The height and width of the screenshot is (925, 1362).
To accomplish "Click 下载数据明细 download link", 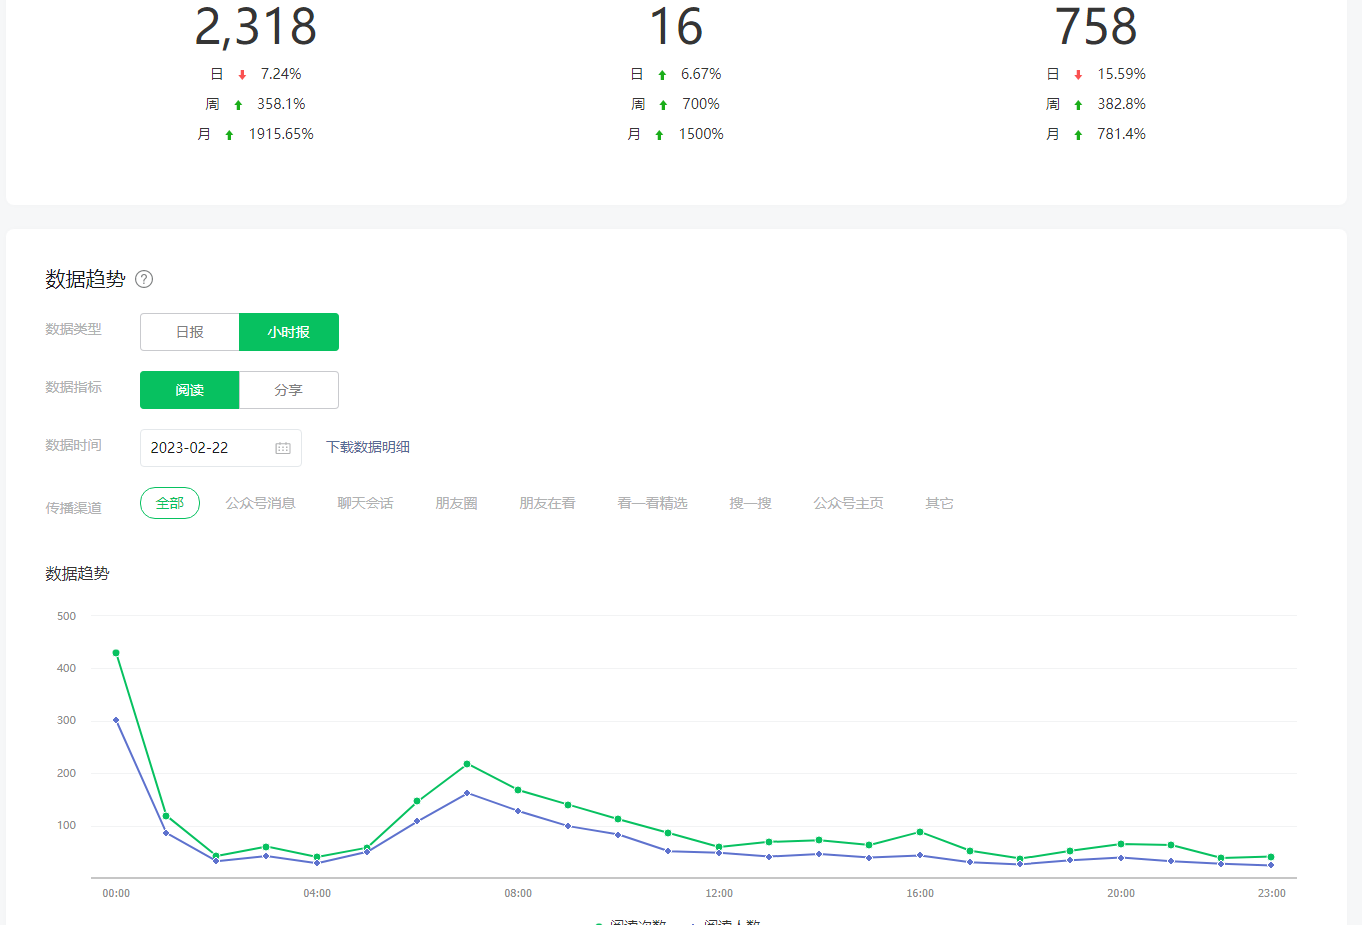I will pyautogui.click(x=368, y=447).
